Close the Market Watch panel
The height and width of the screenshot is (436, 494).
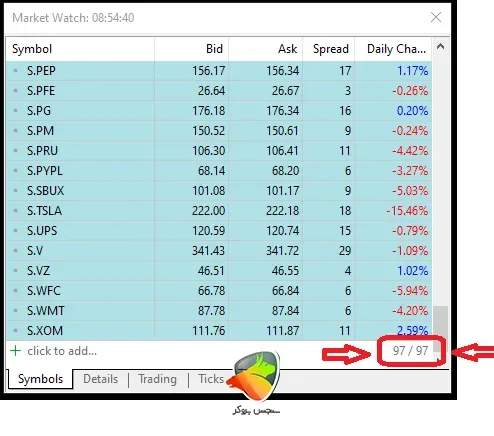click(x=436, y=17)
